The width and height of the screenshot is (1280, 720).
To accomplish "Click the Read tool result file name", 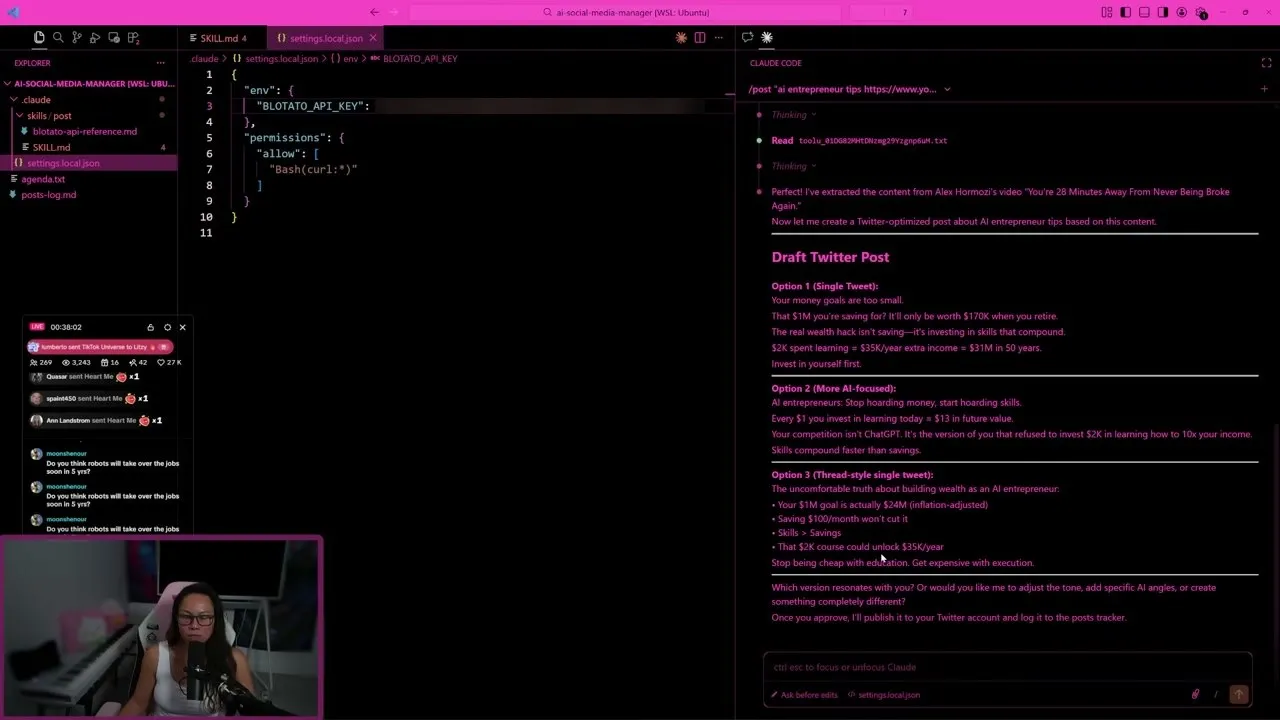I will 873,141.
